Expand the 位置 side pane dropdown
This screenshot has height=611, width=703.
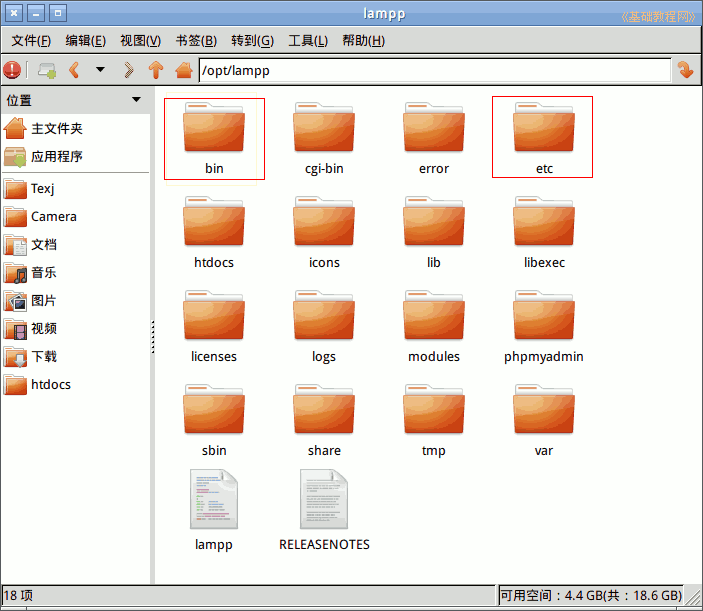(136, 100)
